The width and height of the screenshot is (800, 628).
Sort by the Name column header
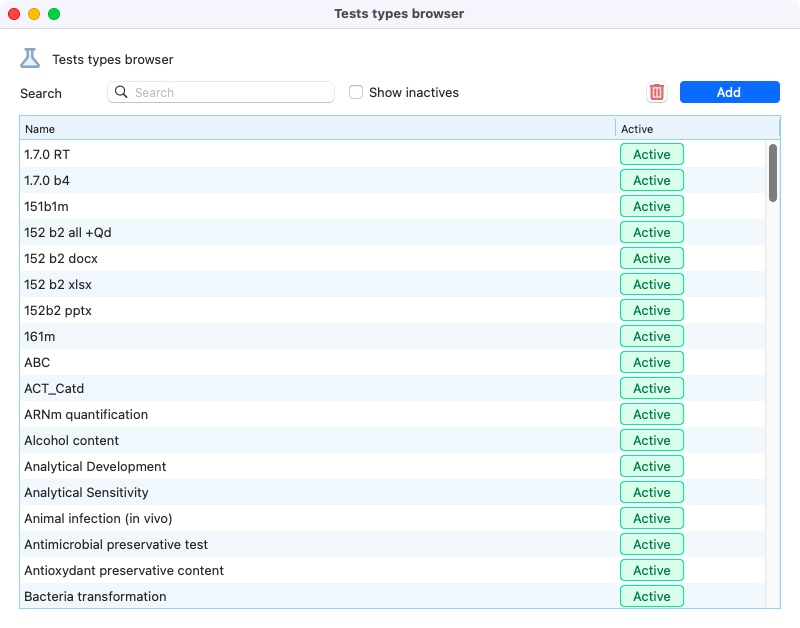click(x=317, y=129)
